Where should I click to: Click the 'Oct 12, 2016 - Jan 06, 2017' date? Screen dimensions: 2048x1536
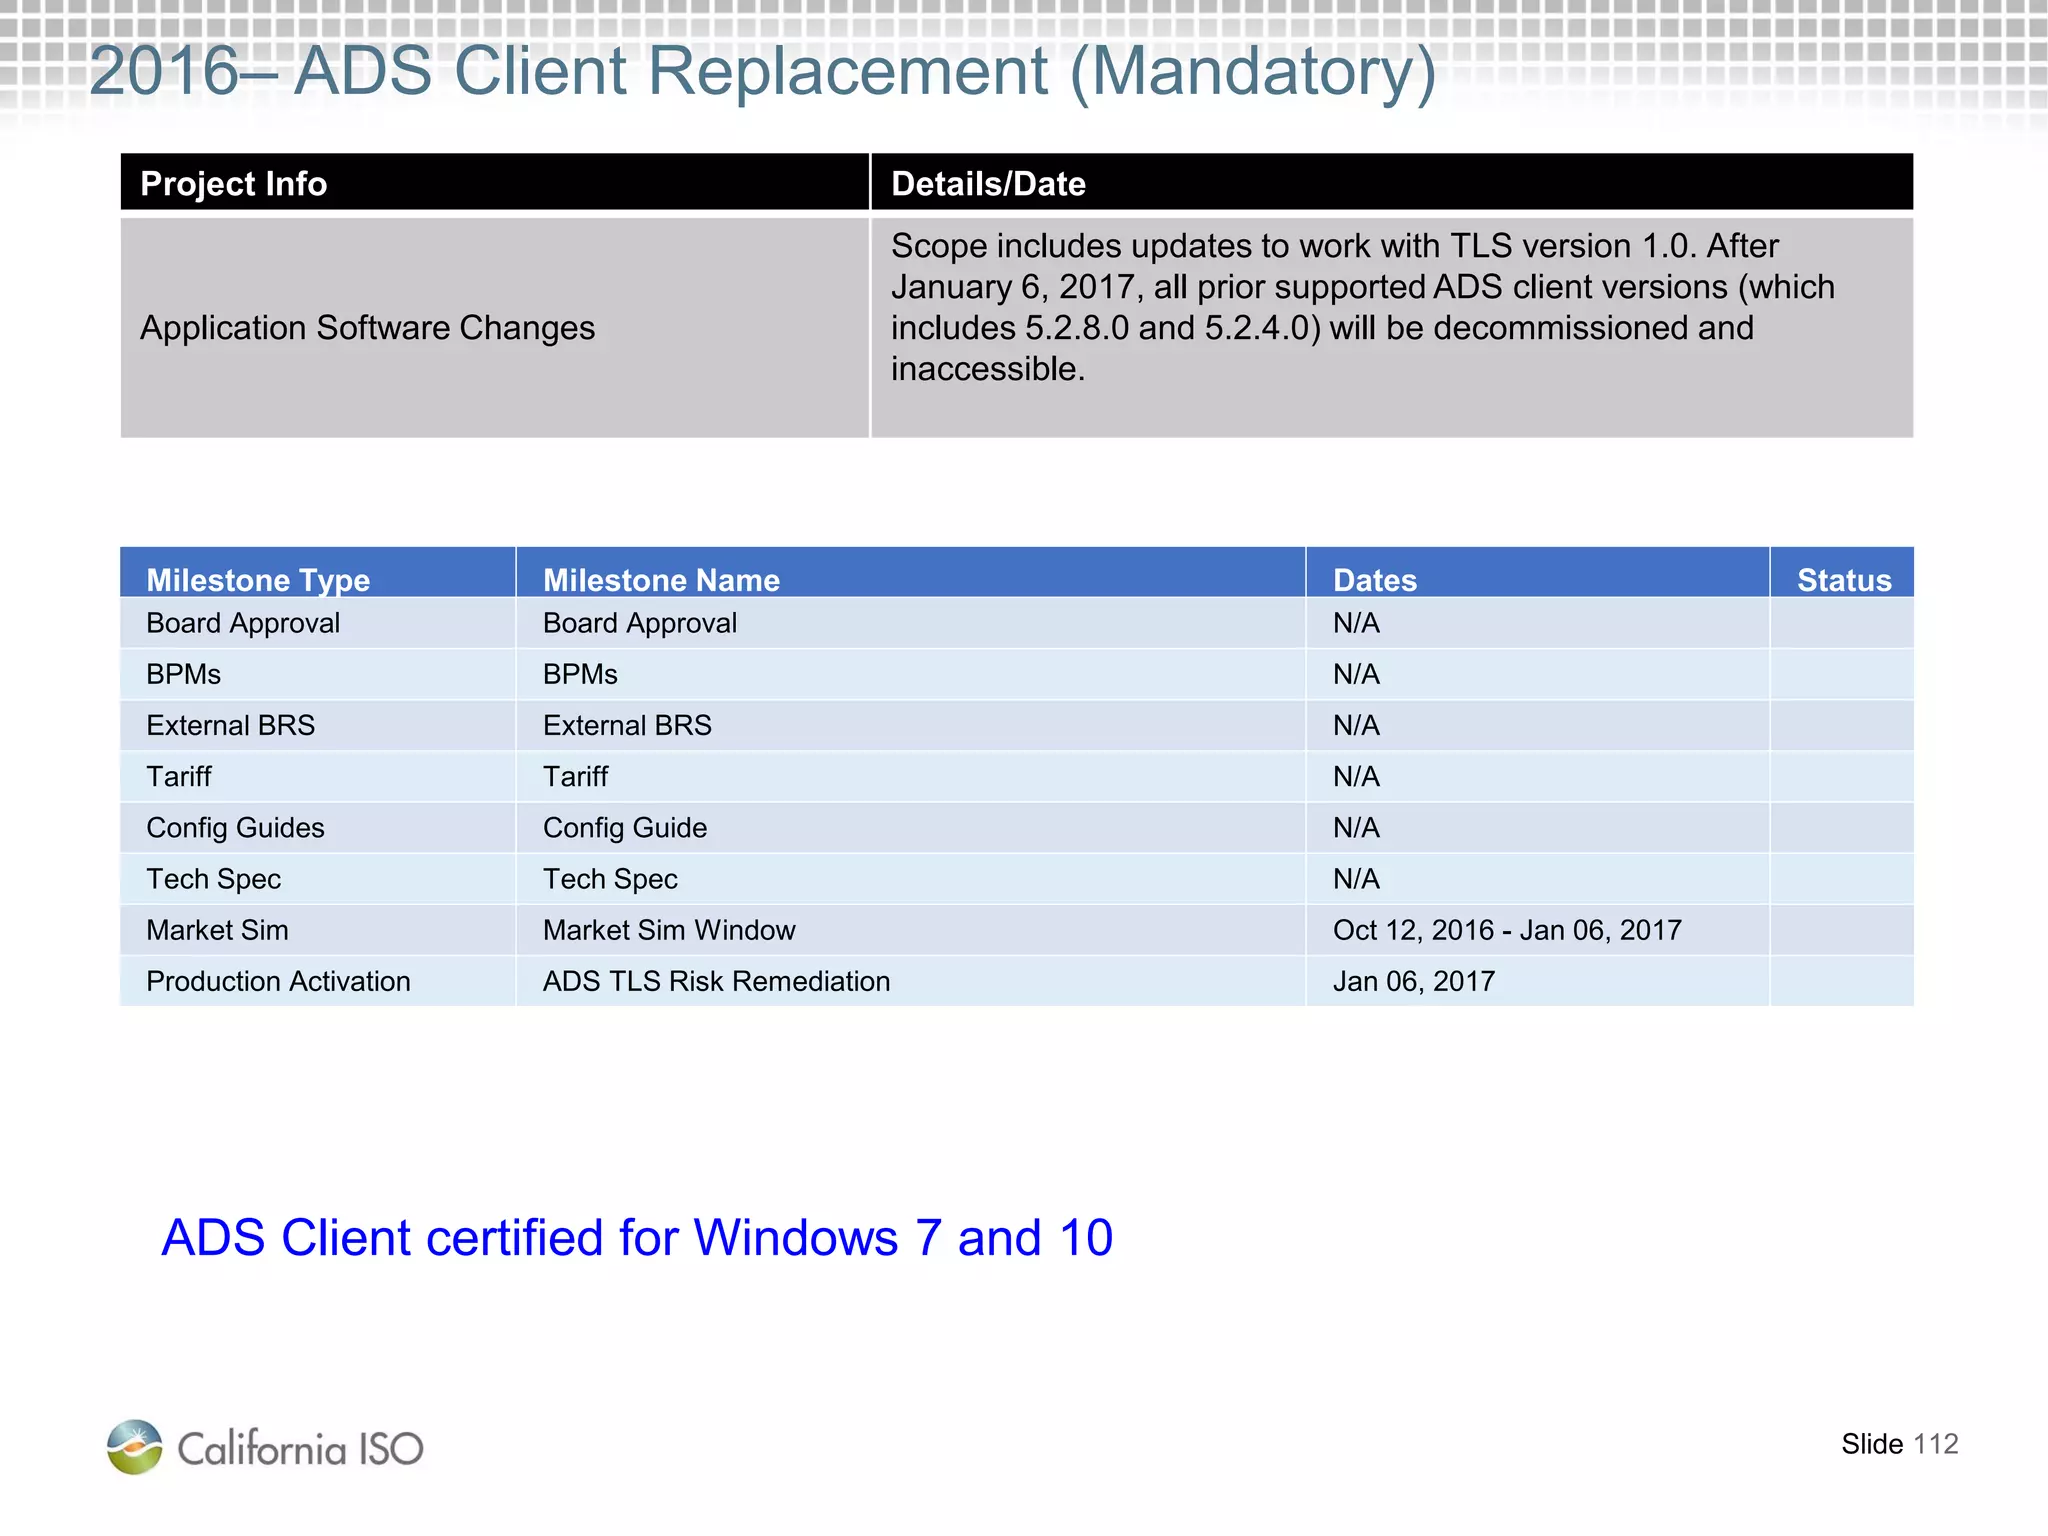tap(1507, 931)
